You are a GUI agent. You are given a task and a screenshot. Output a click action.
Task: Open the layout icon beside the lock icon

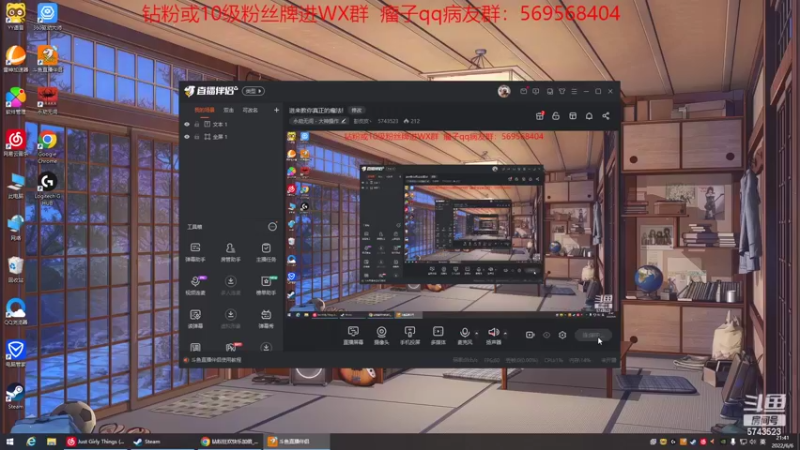pos(573,116)
